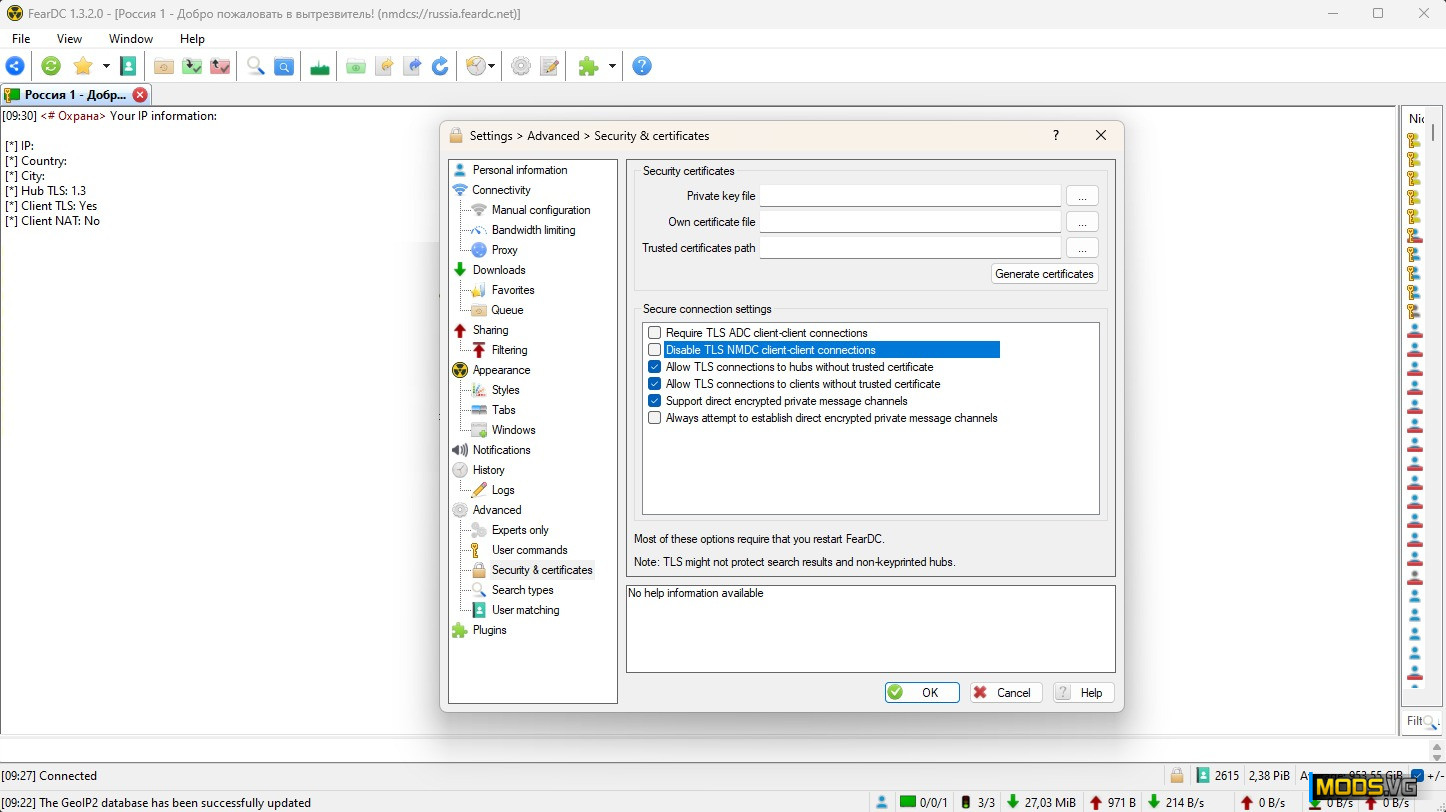Image resolution: width=1446 pixels, height=812 pixels.
Task: Open the Notepad icon in the toolbar
Action: (549, 66)
